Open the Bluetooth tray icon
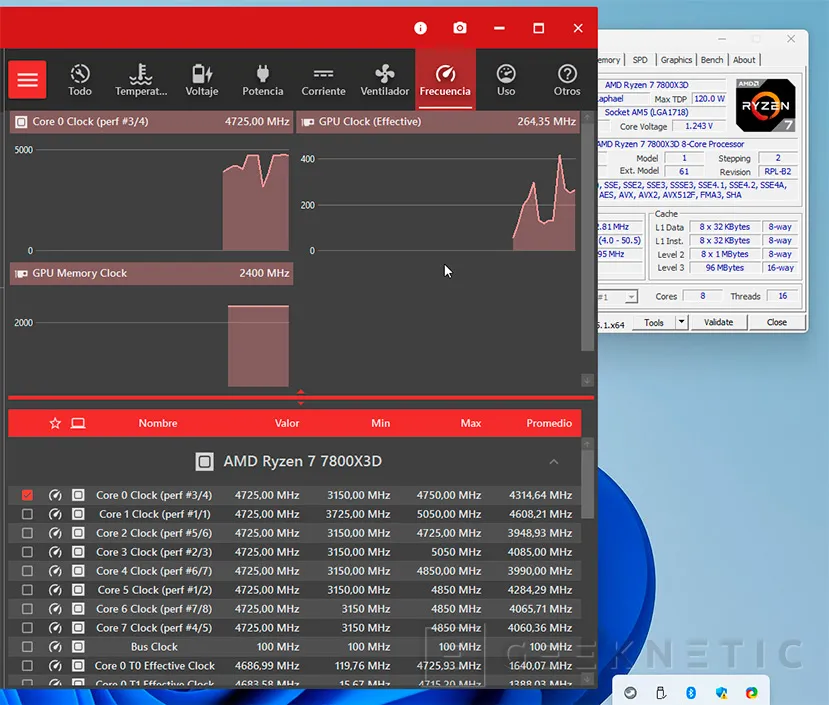The height and width of the screenshot is (705, 829). pyautogui.click(x=691, y=692)
